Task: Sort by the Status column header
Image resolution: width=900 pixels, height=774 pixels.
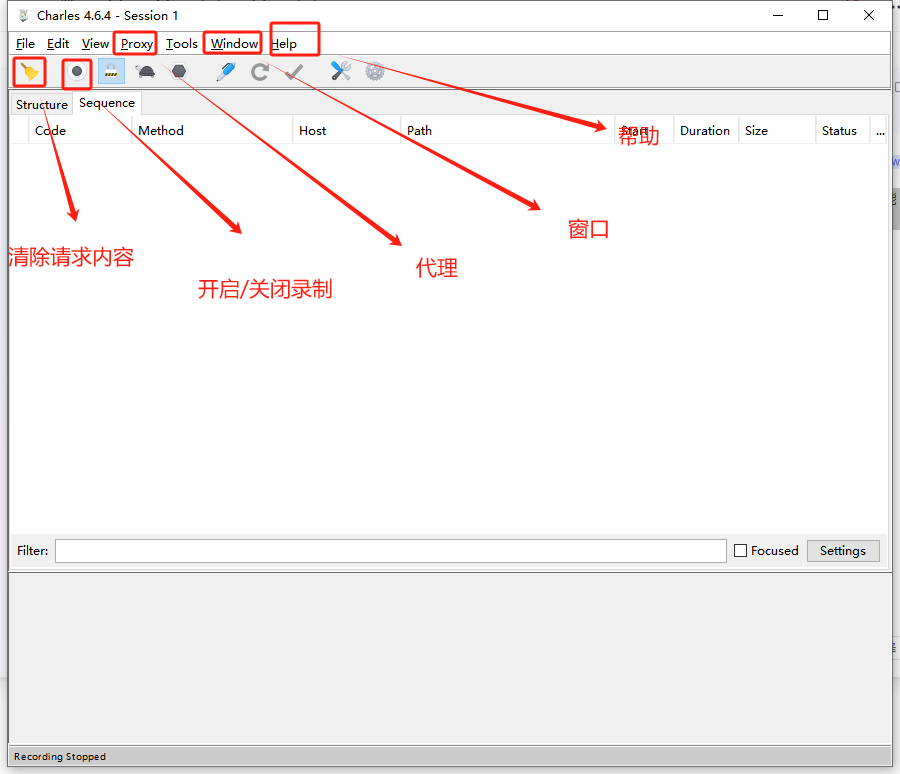Action: click(842, 130)
